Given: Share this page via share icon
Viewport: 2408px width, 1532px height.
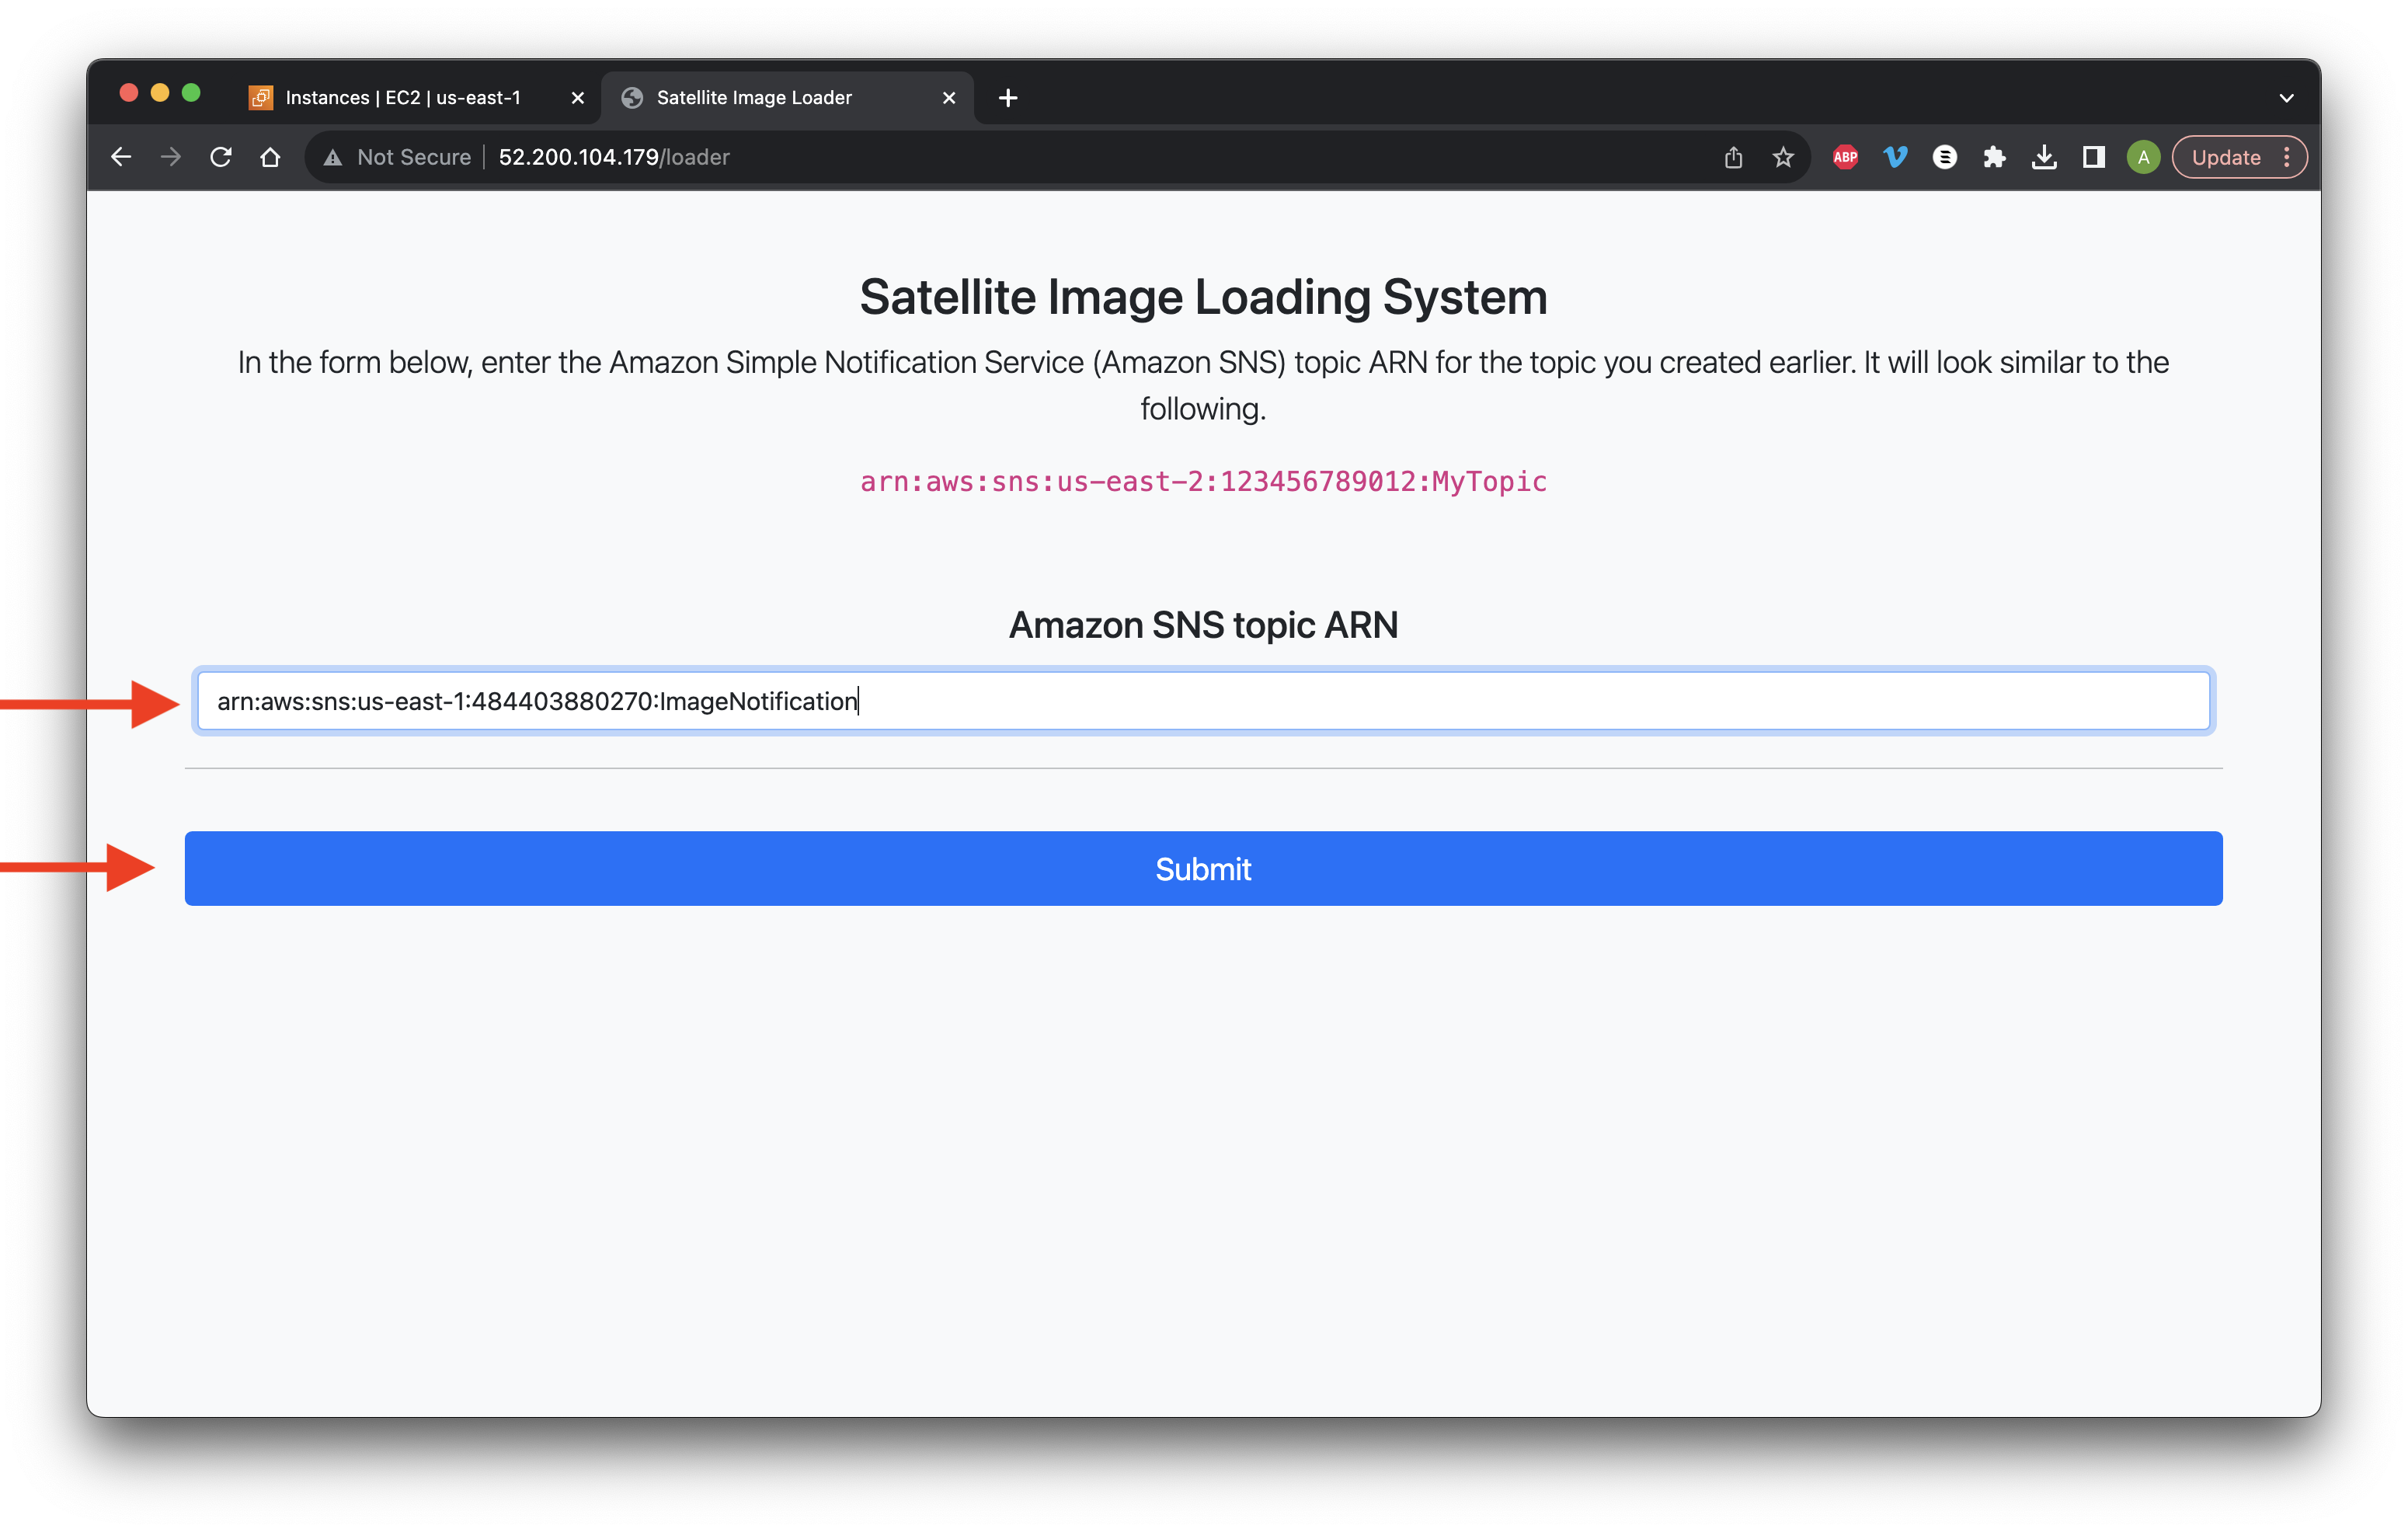Looking at the screenshot, I should click(x=1733, y=157).
